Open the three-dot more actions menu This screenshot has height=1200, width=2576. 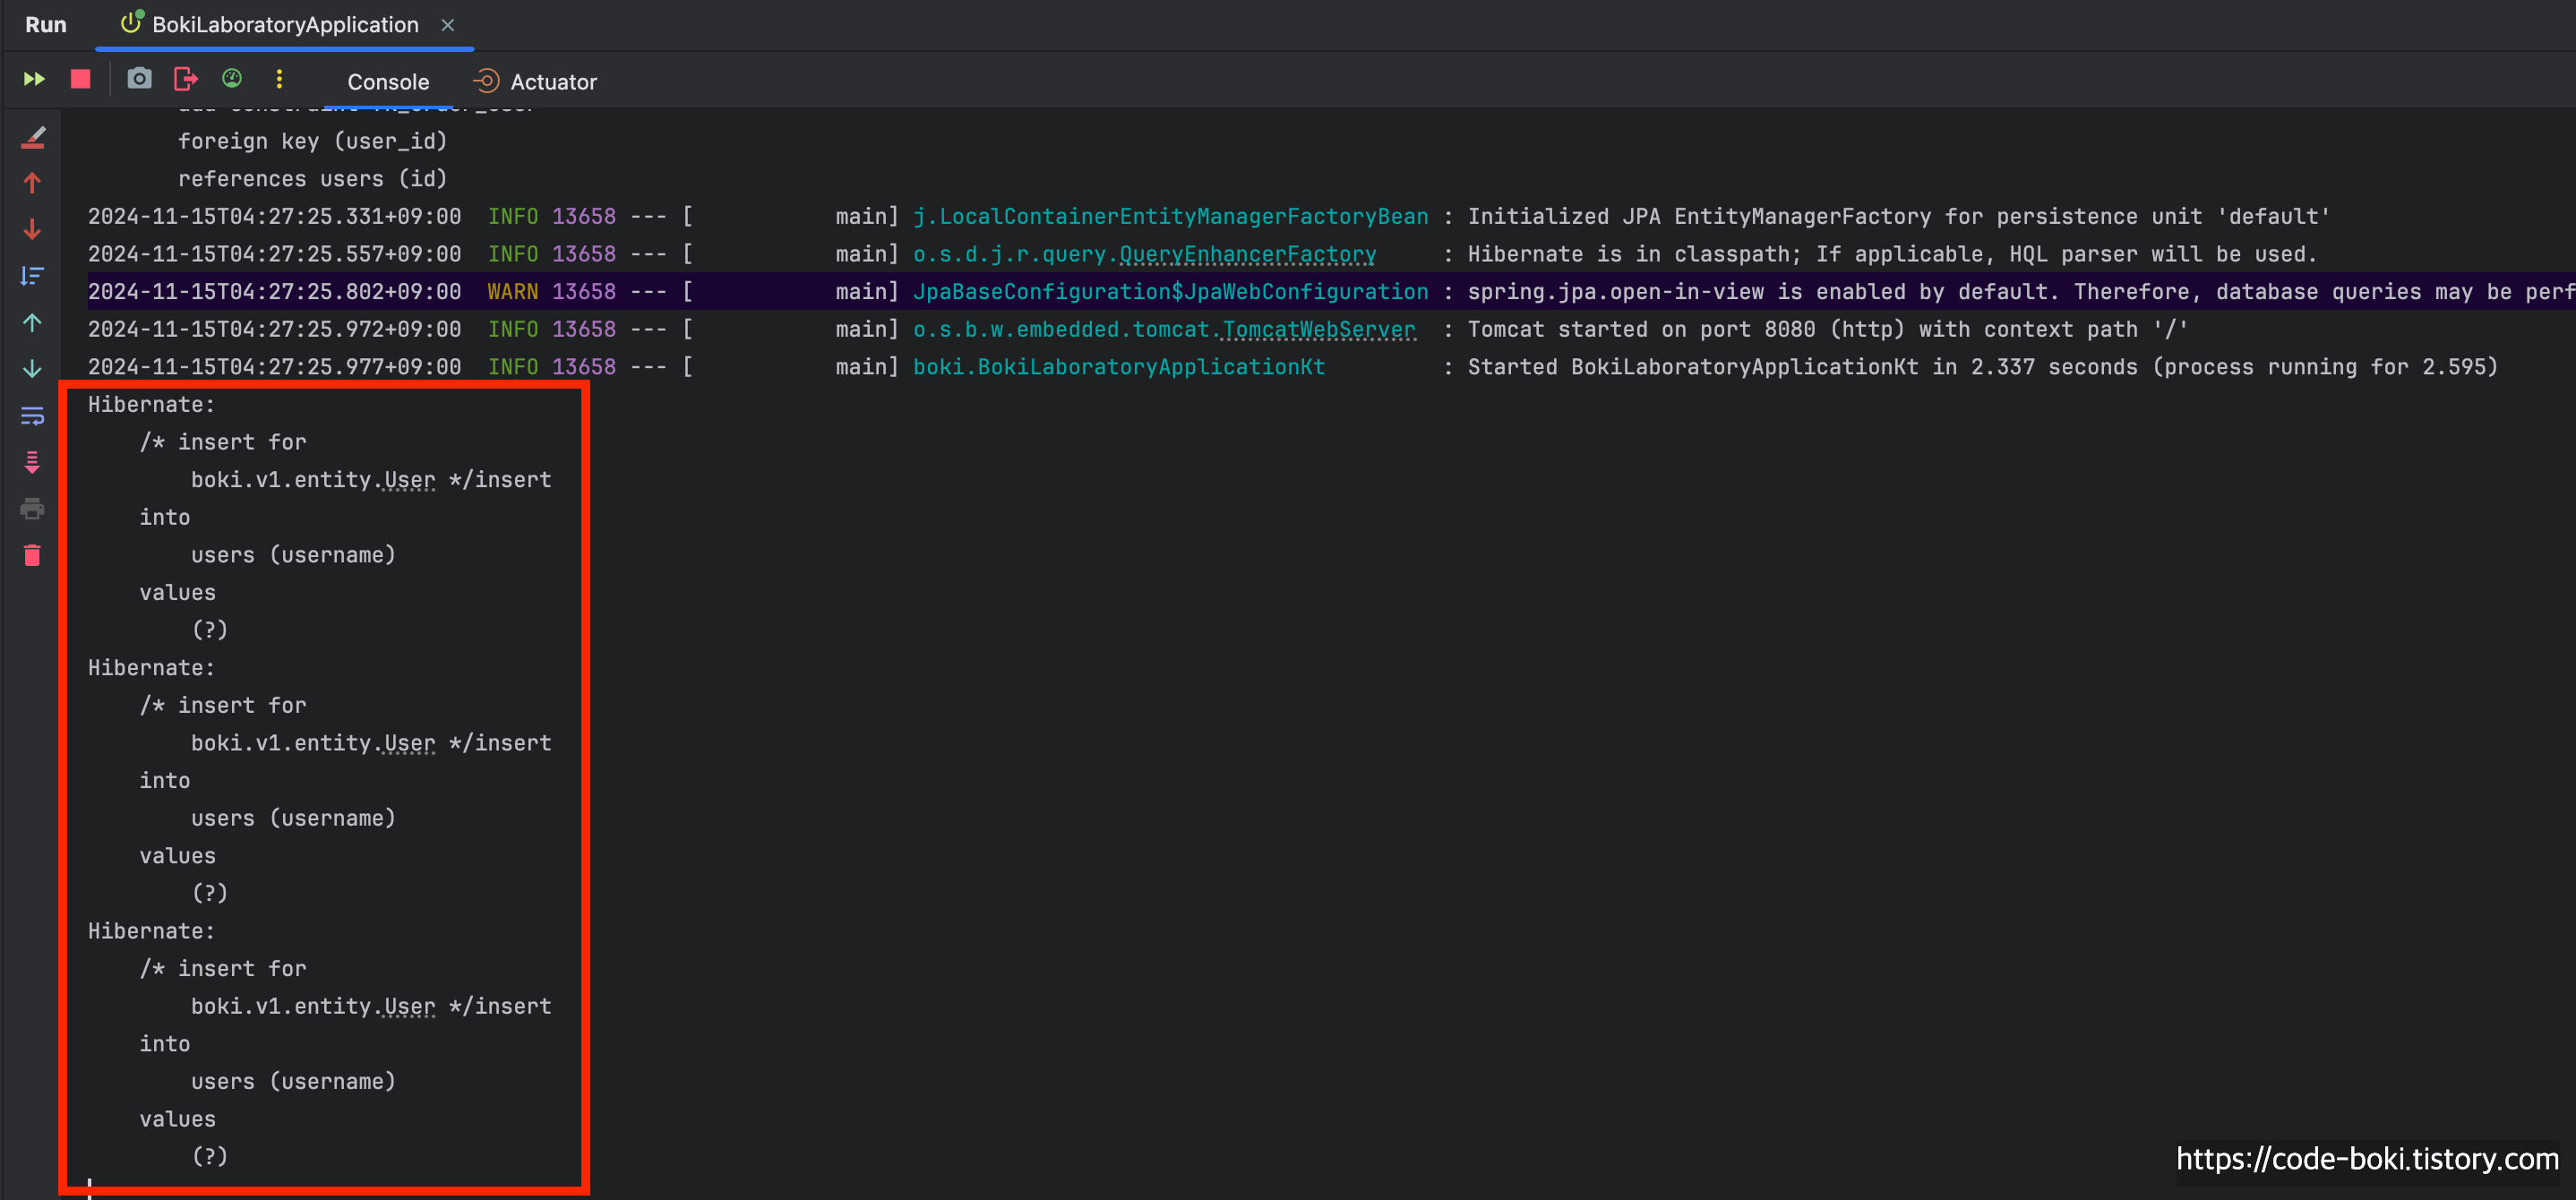point(279,79)
